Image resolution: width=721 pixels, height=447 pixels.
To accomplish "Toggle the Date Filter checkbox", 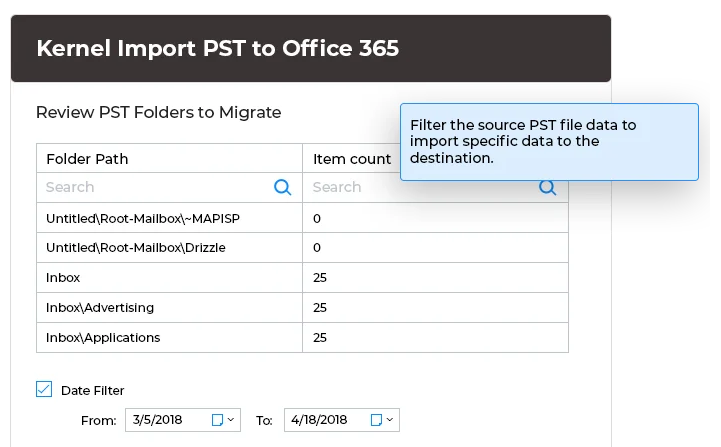I will pyautogui.click(x=44, y=390).
